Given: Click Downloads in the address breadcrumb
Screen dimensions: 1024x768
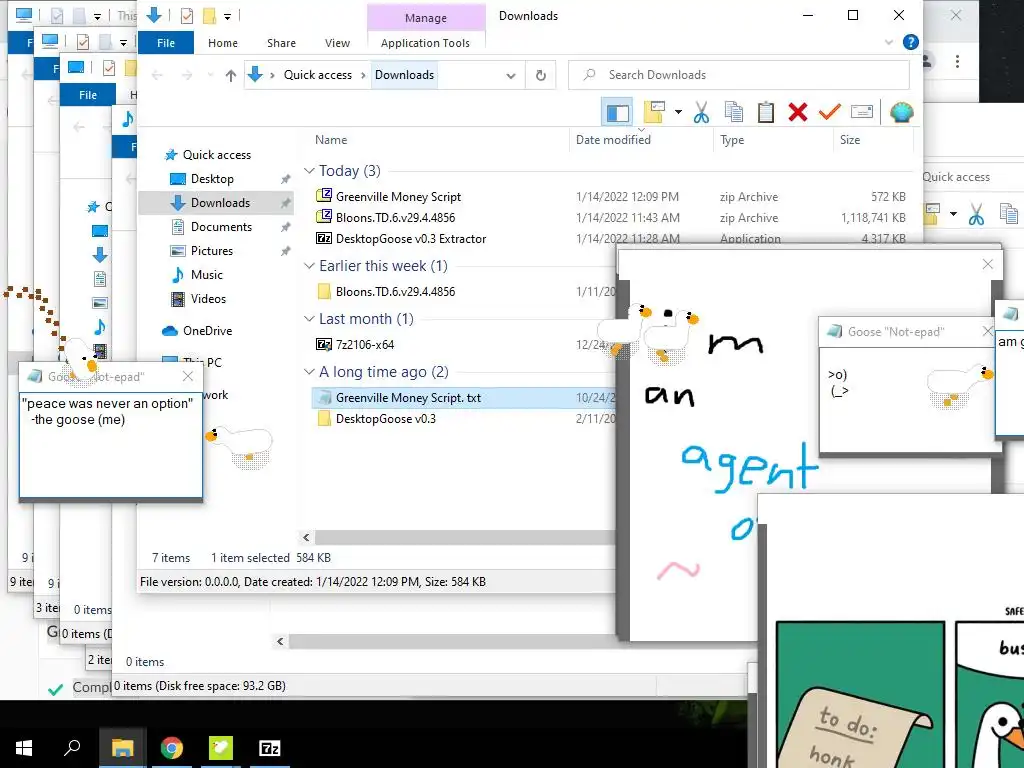Looking at the screenshot, I should [x=404, y=75].
